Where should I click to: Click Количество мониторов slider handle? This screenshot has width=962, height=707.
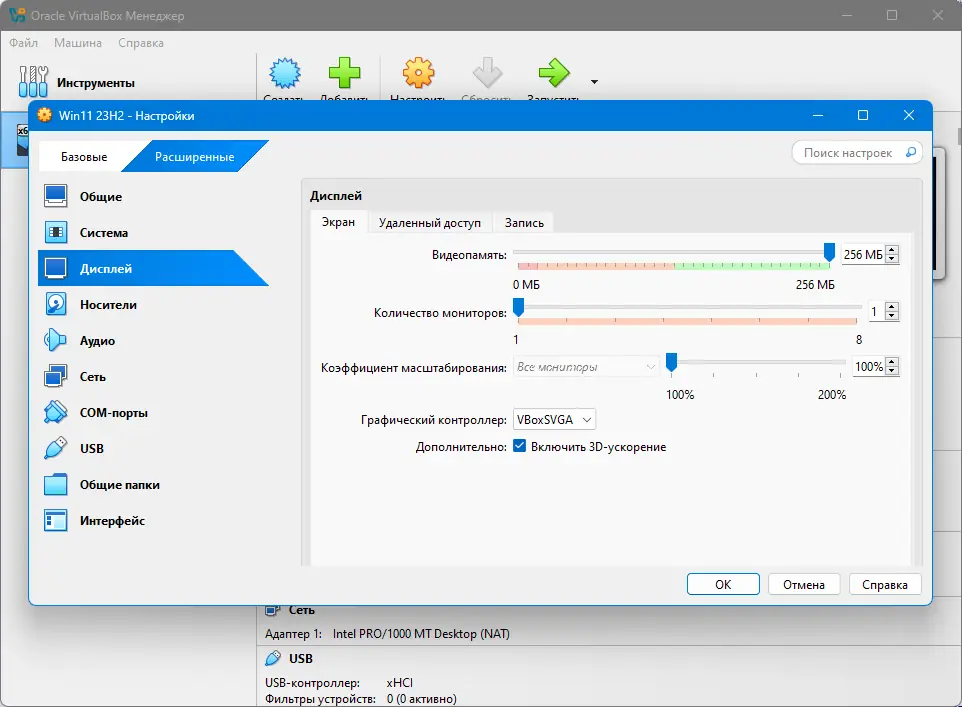(518, 307)
